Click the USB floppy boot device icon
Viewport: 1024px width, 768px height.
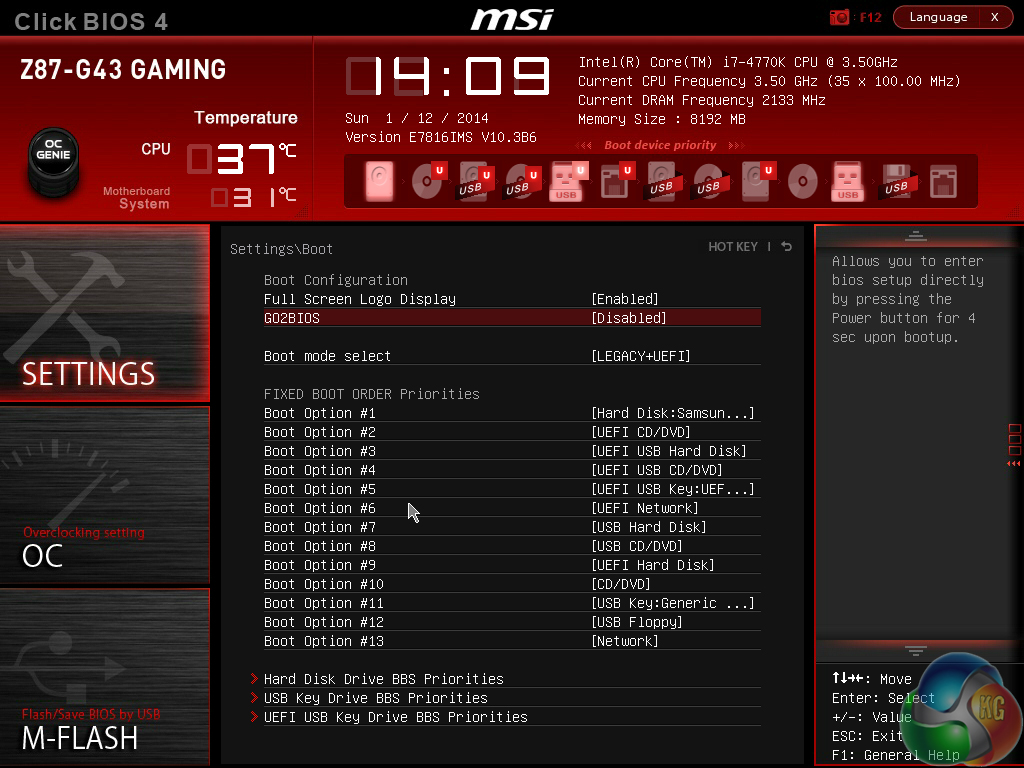[x=899, y=181]
